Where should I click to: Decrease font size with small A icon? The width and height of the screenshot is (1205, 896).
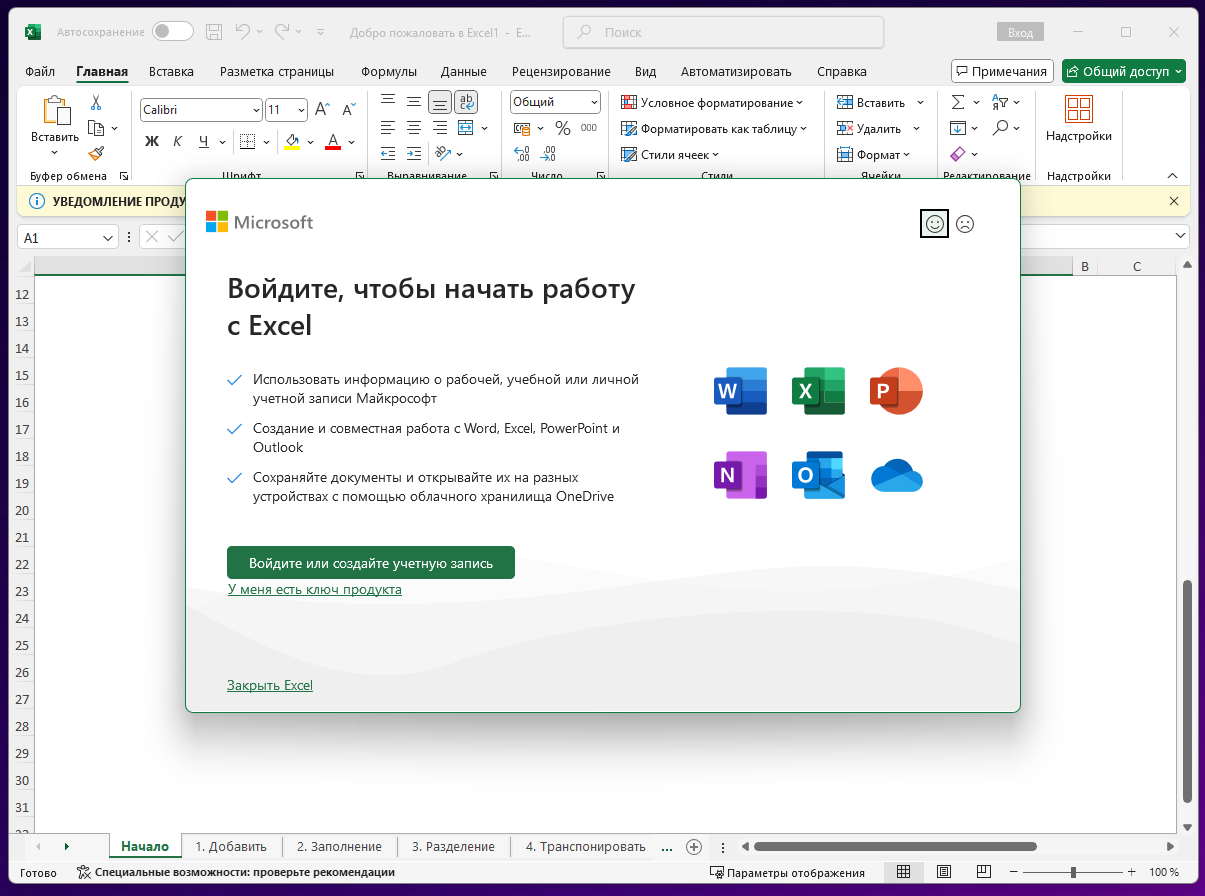point(349,109)
